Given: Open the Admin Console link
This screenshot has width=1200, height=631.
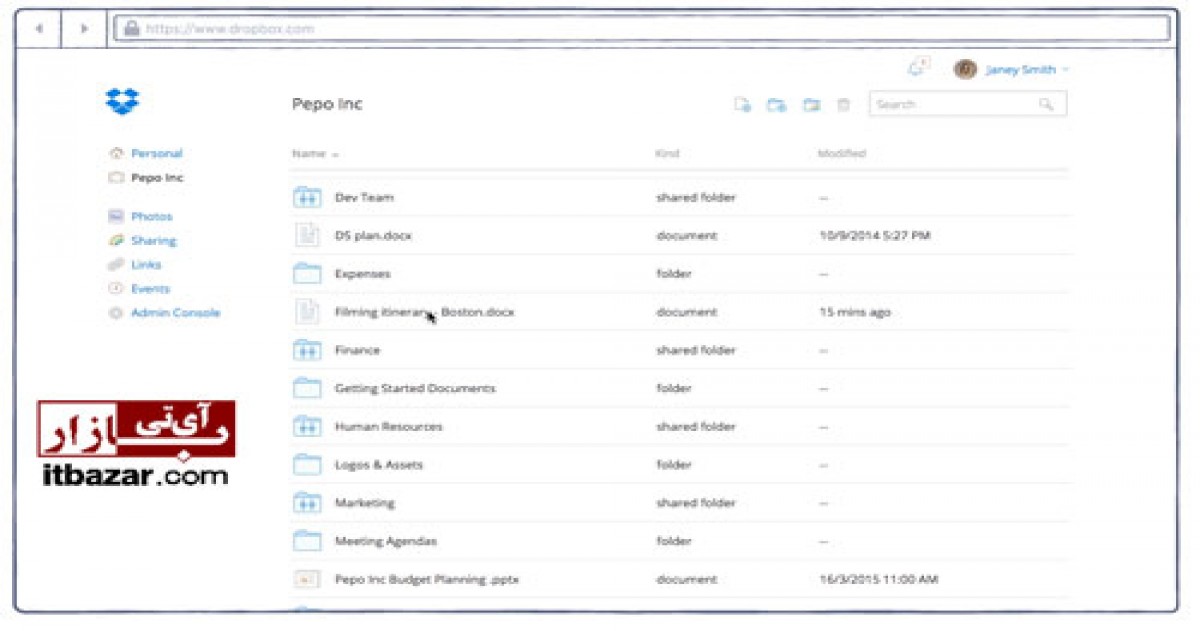Looking at the screenshot, I should point(175,313).
